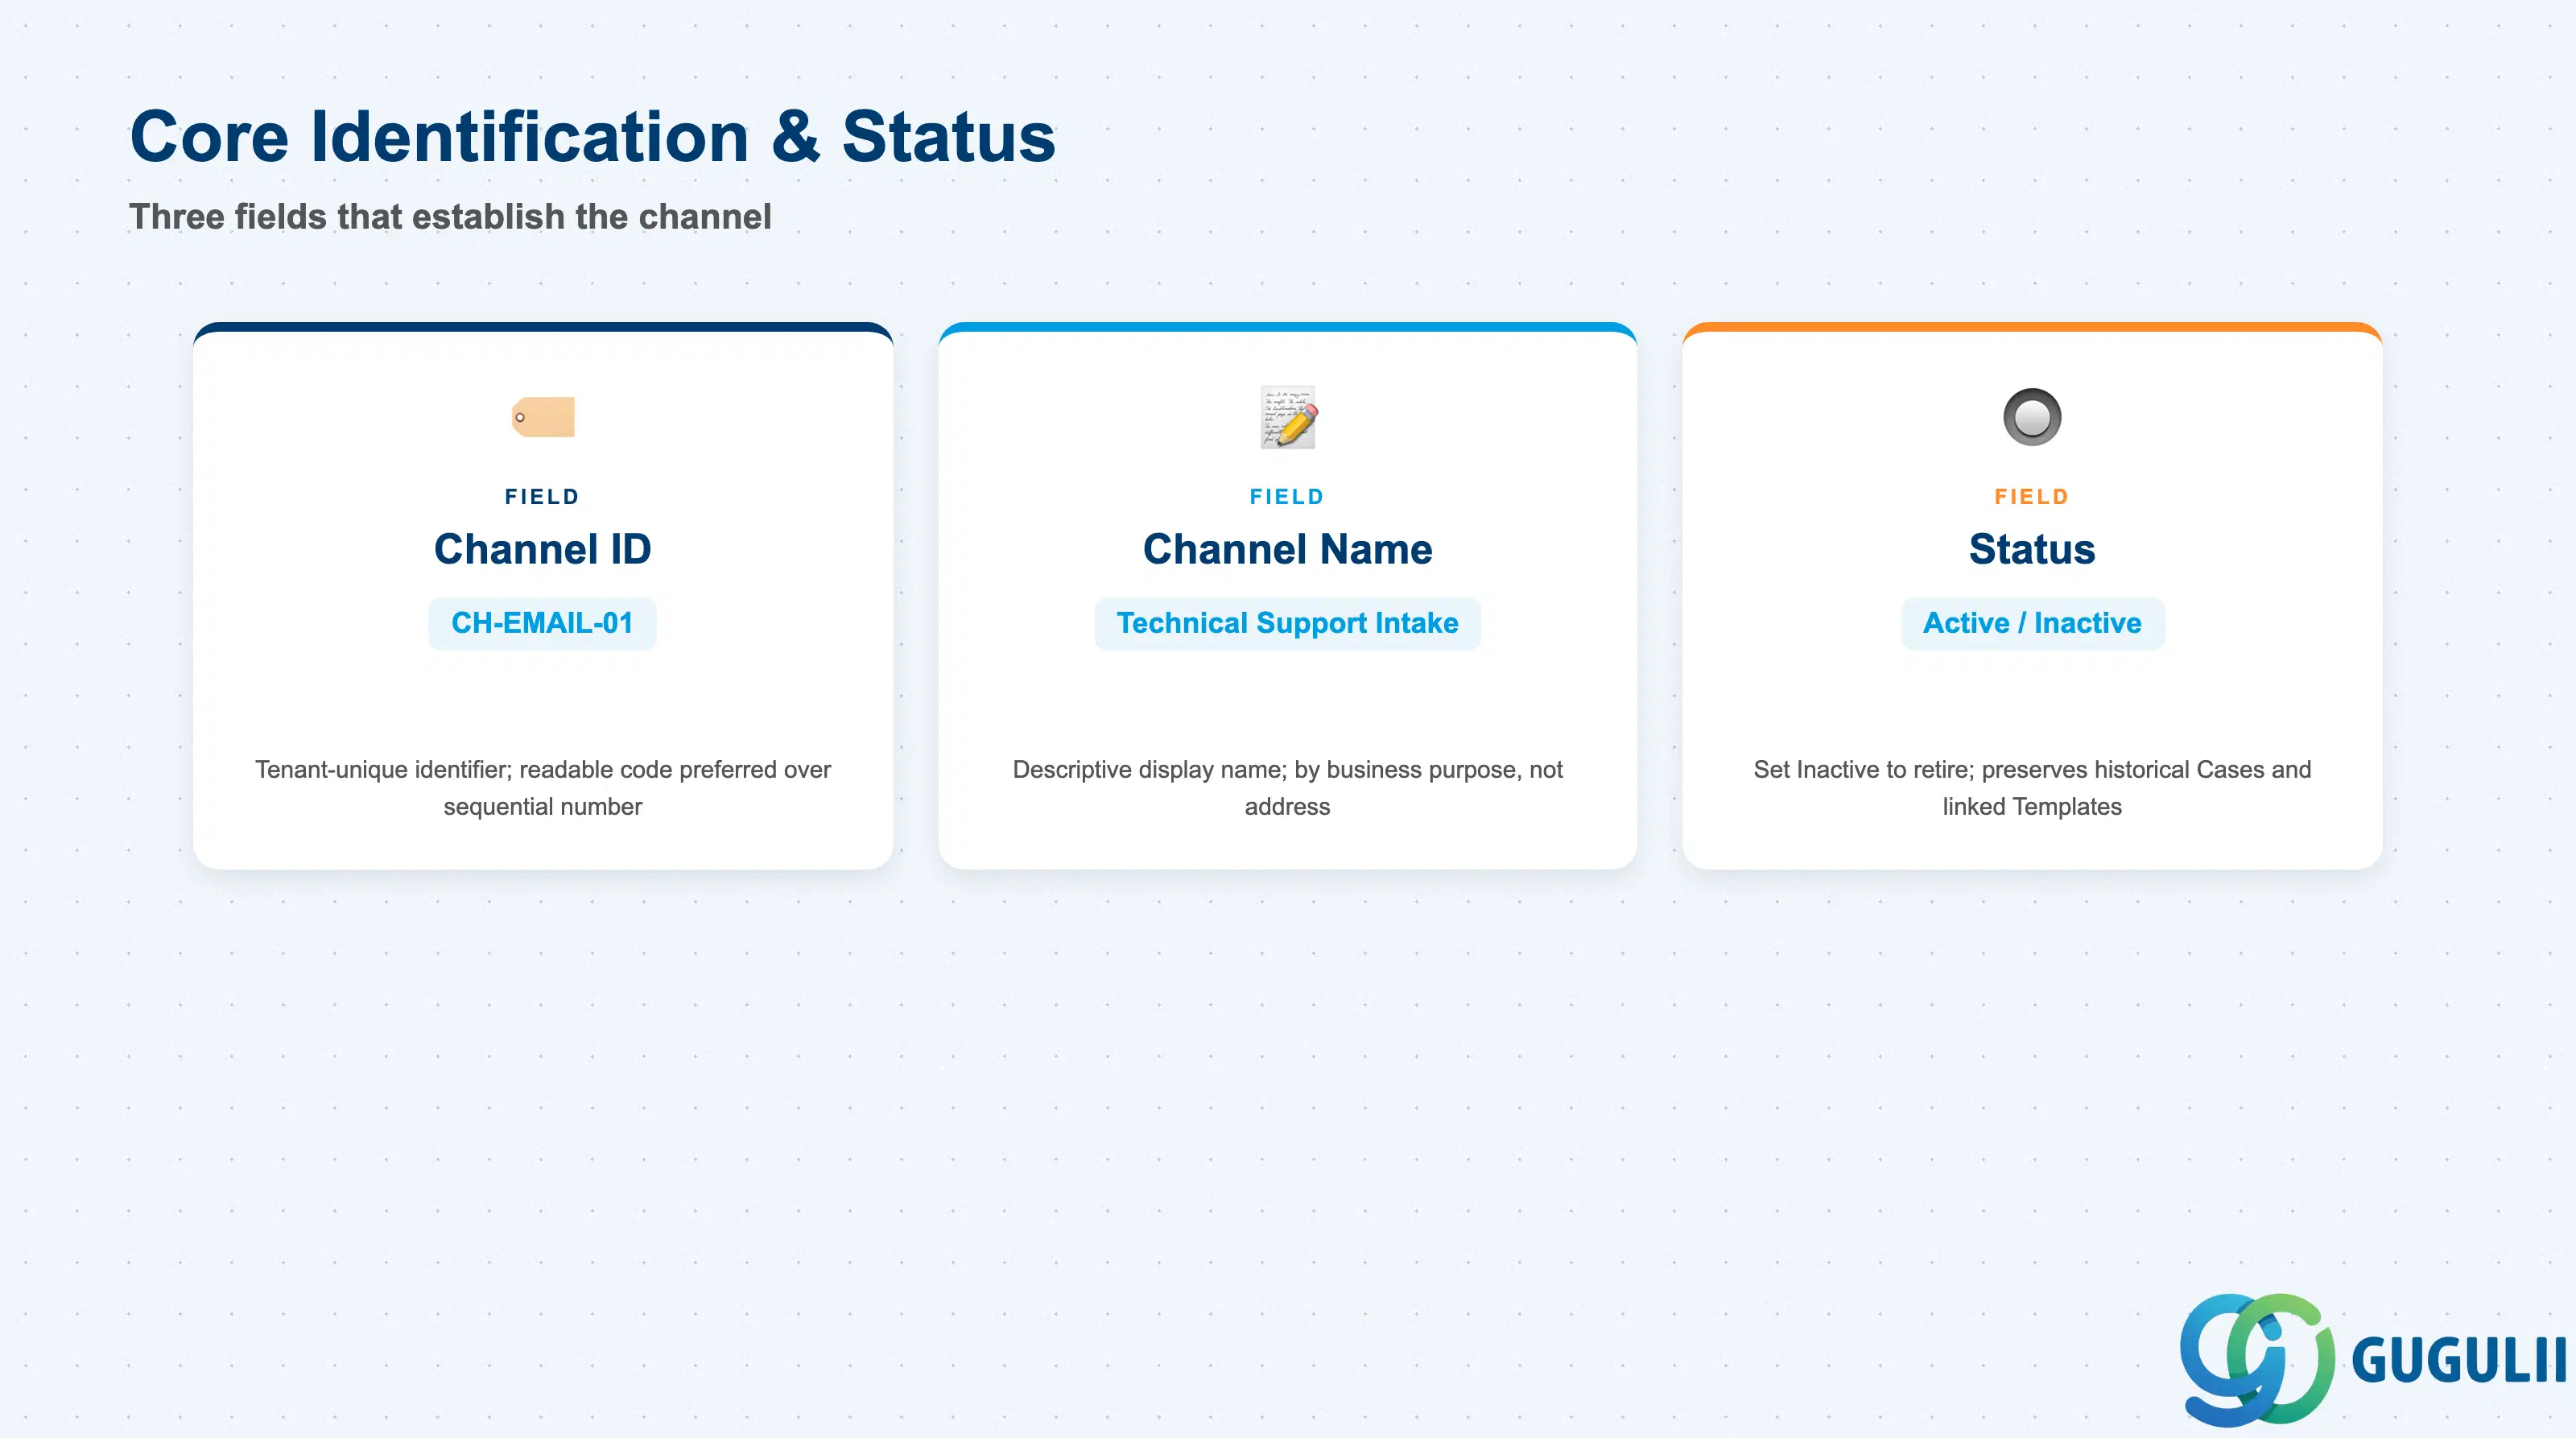Viewport: 2576px width, 1438px height.
Task: Click the memo pencil icon above Channel Name
Action: point(1288,417)
